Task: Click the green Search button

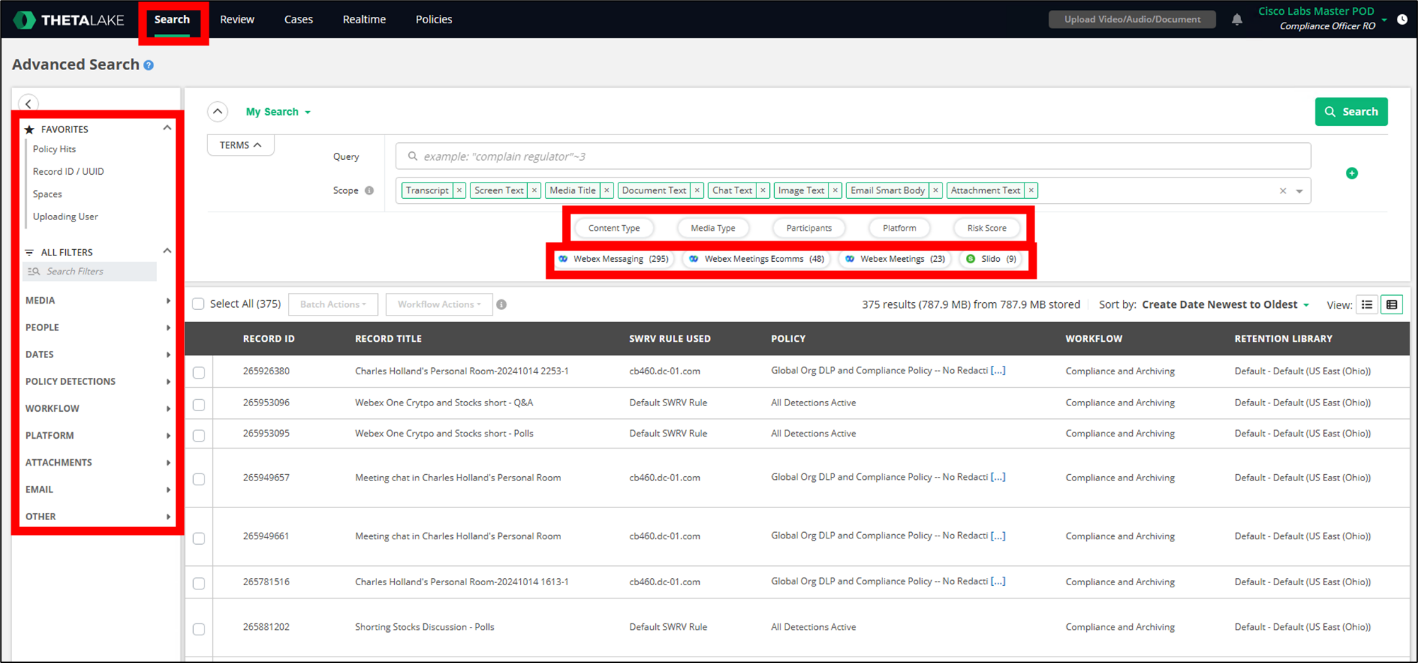Action: tap(1350, 112)
